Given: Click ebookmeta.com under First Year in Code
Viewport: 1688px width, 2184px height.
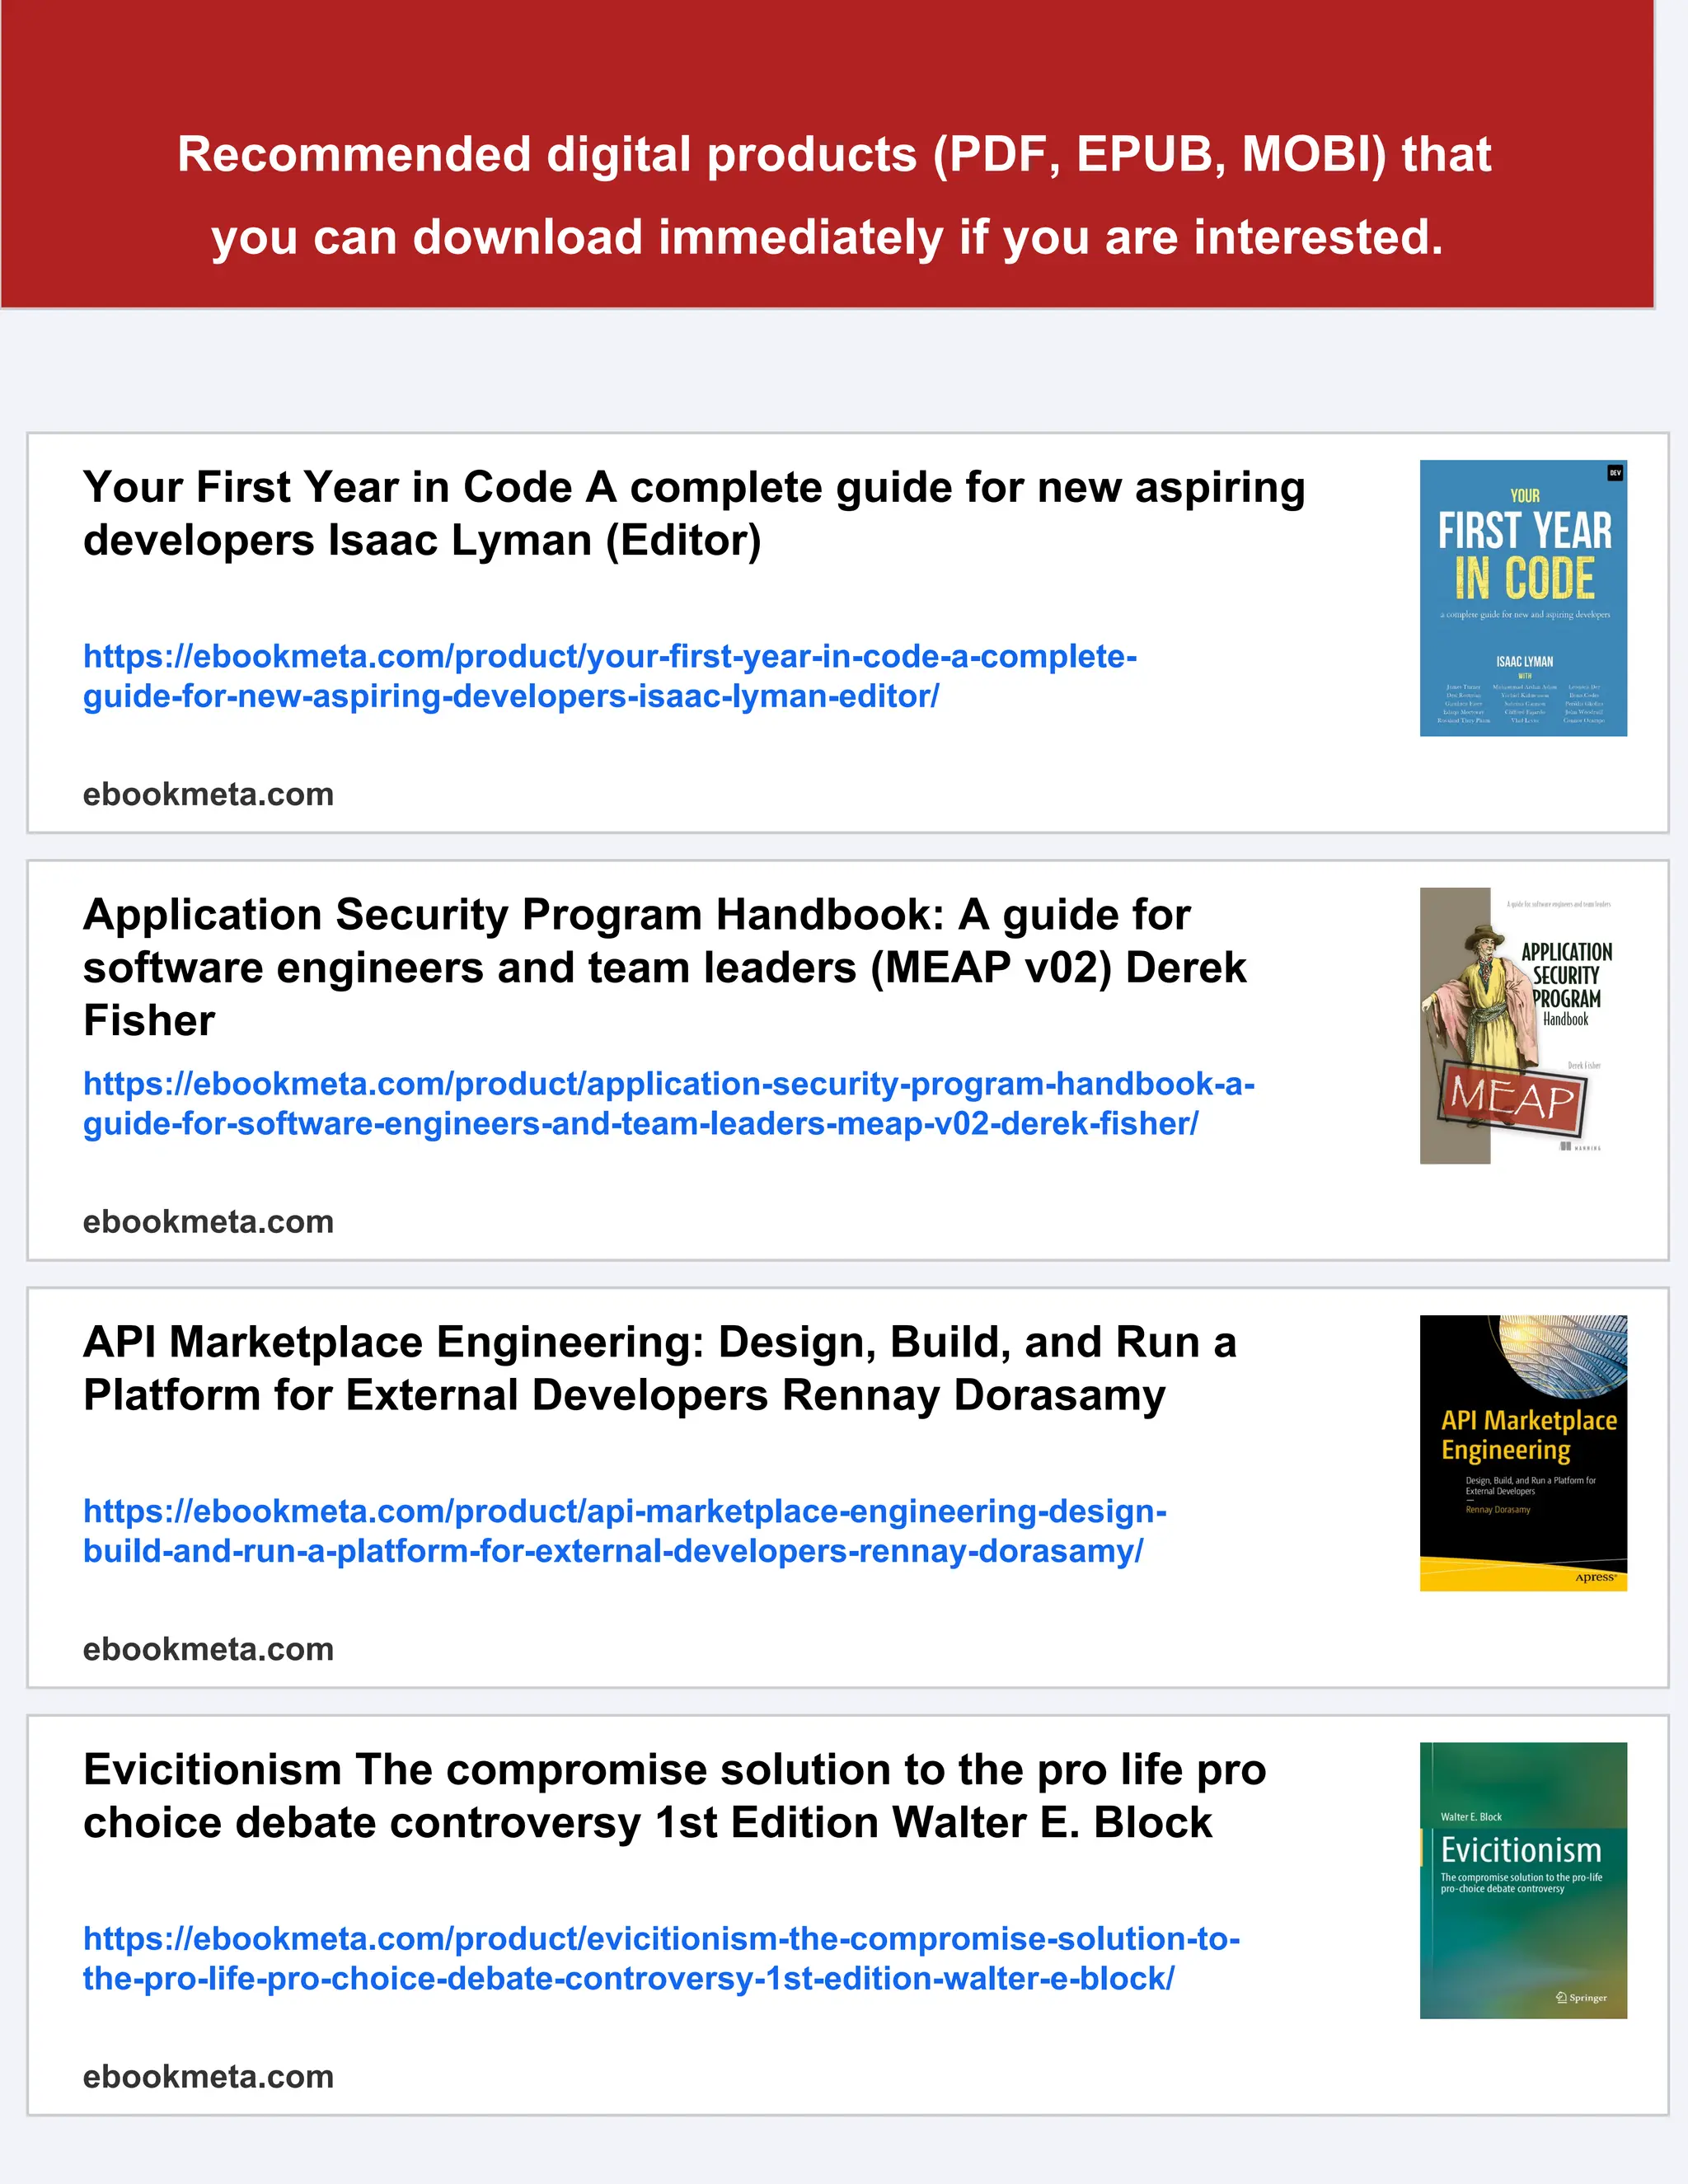Looking at the screenshot, I should pyautogui.click(x=208, y=794).
